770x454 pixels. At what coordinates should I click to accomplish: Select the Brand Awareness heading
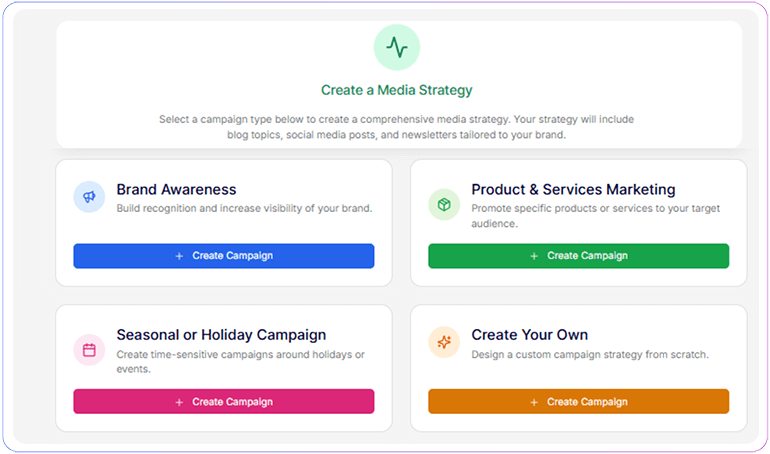tap(176, 189)
